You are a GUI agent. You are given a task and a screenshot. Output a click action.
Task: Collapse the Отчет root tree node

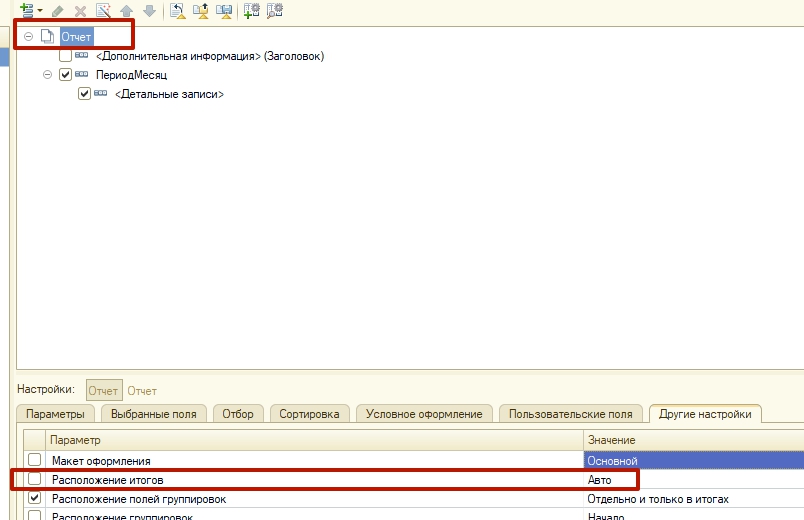28,37
